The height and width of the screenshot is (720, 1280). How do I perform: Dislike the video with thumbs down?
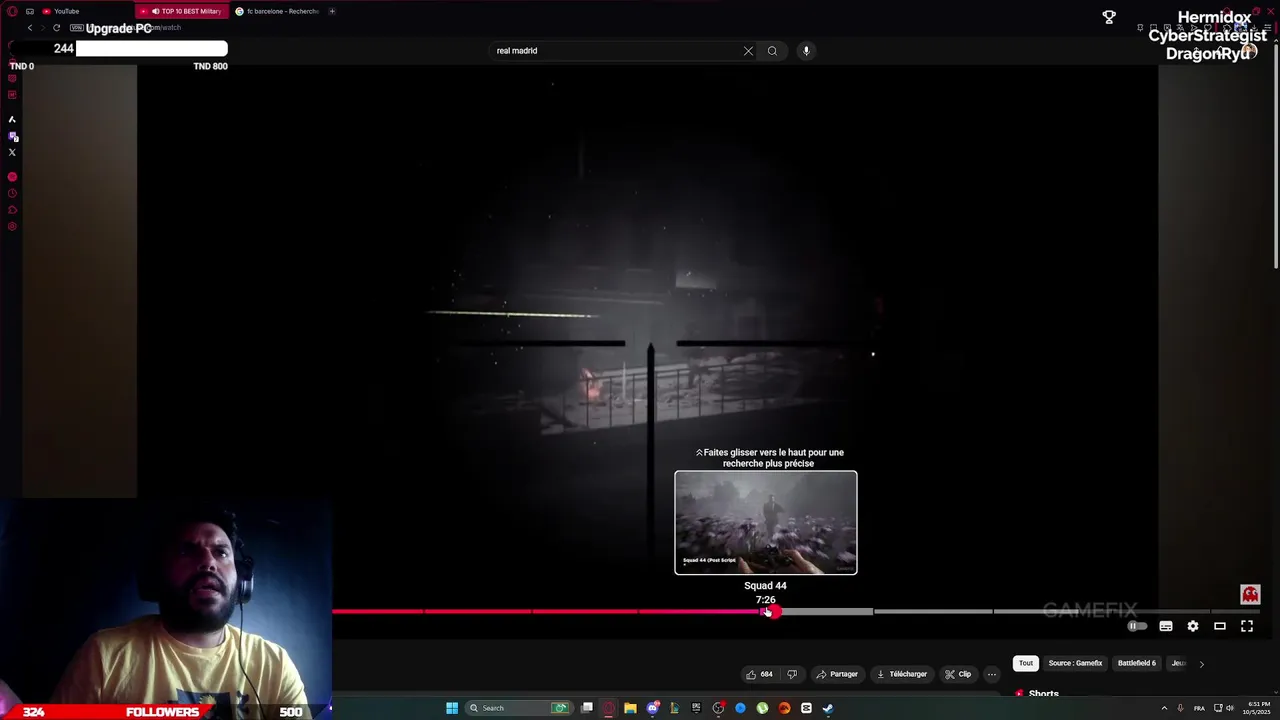[x=792, y=674]
